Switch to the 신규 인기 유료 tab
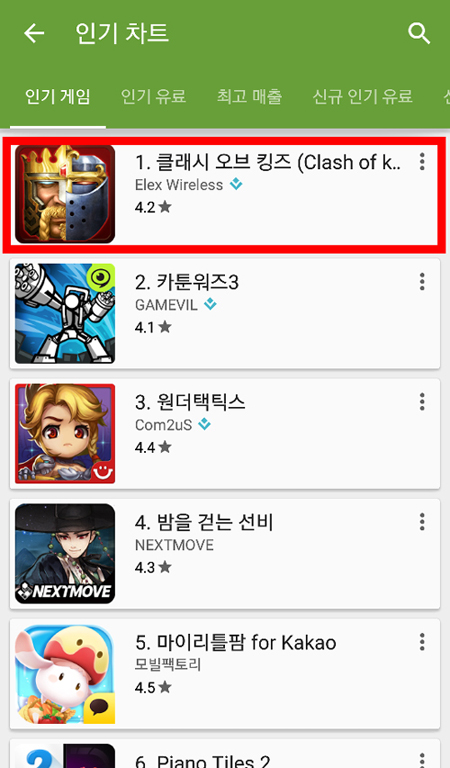 362,96
